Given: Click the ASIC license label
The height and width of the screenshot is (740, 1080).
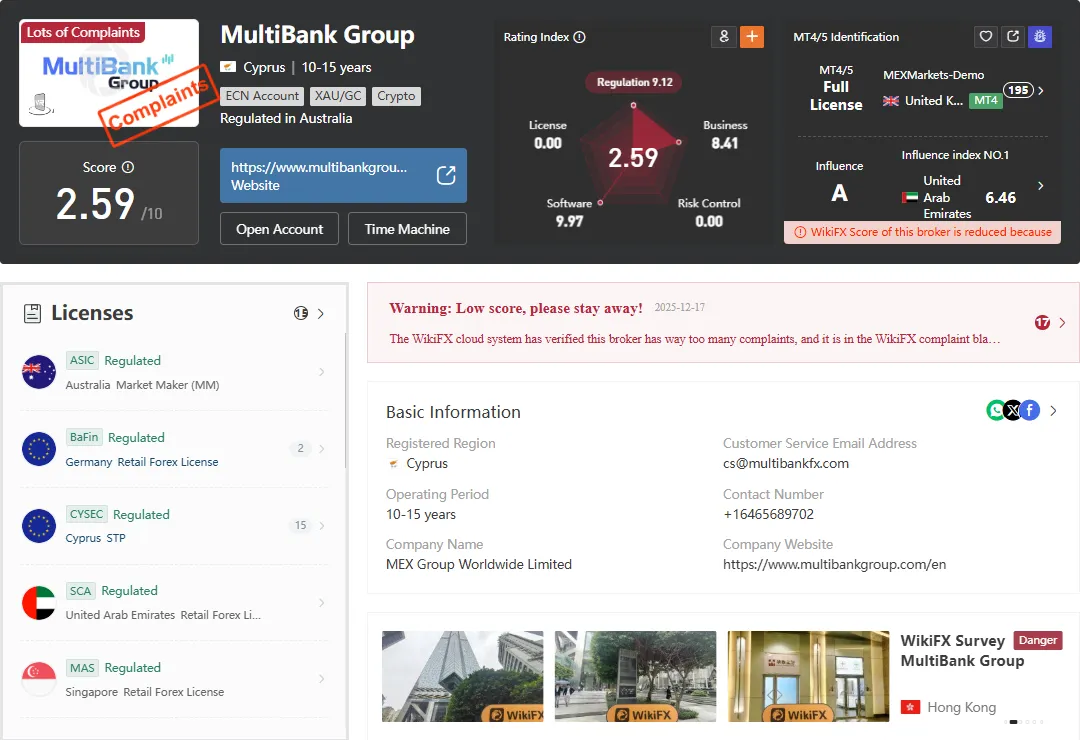Looking at the screenshot, I should pyautogui.click(x=81, y=360).
